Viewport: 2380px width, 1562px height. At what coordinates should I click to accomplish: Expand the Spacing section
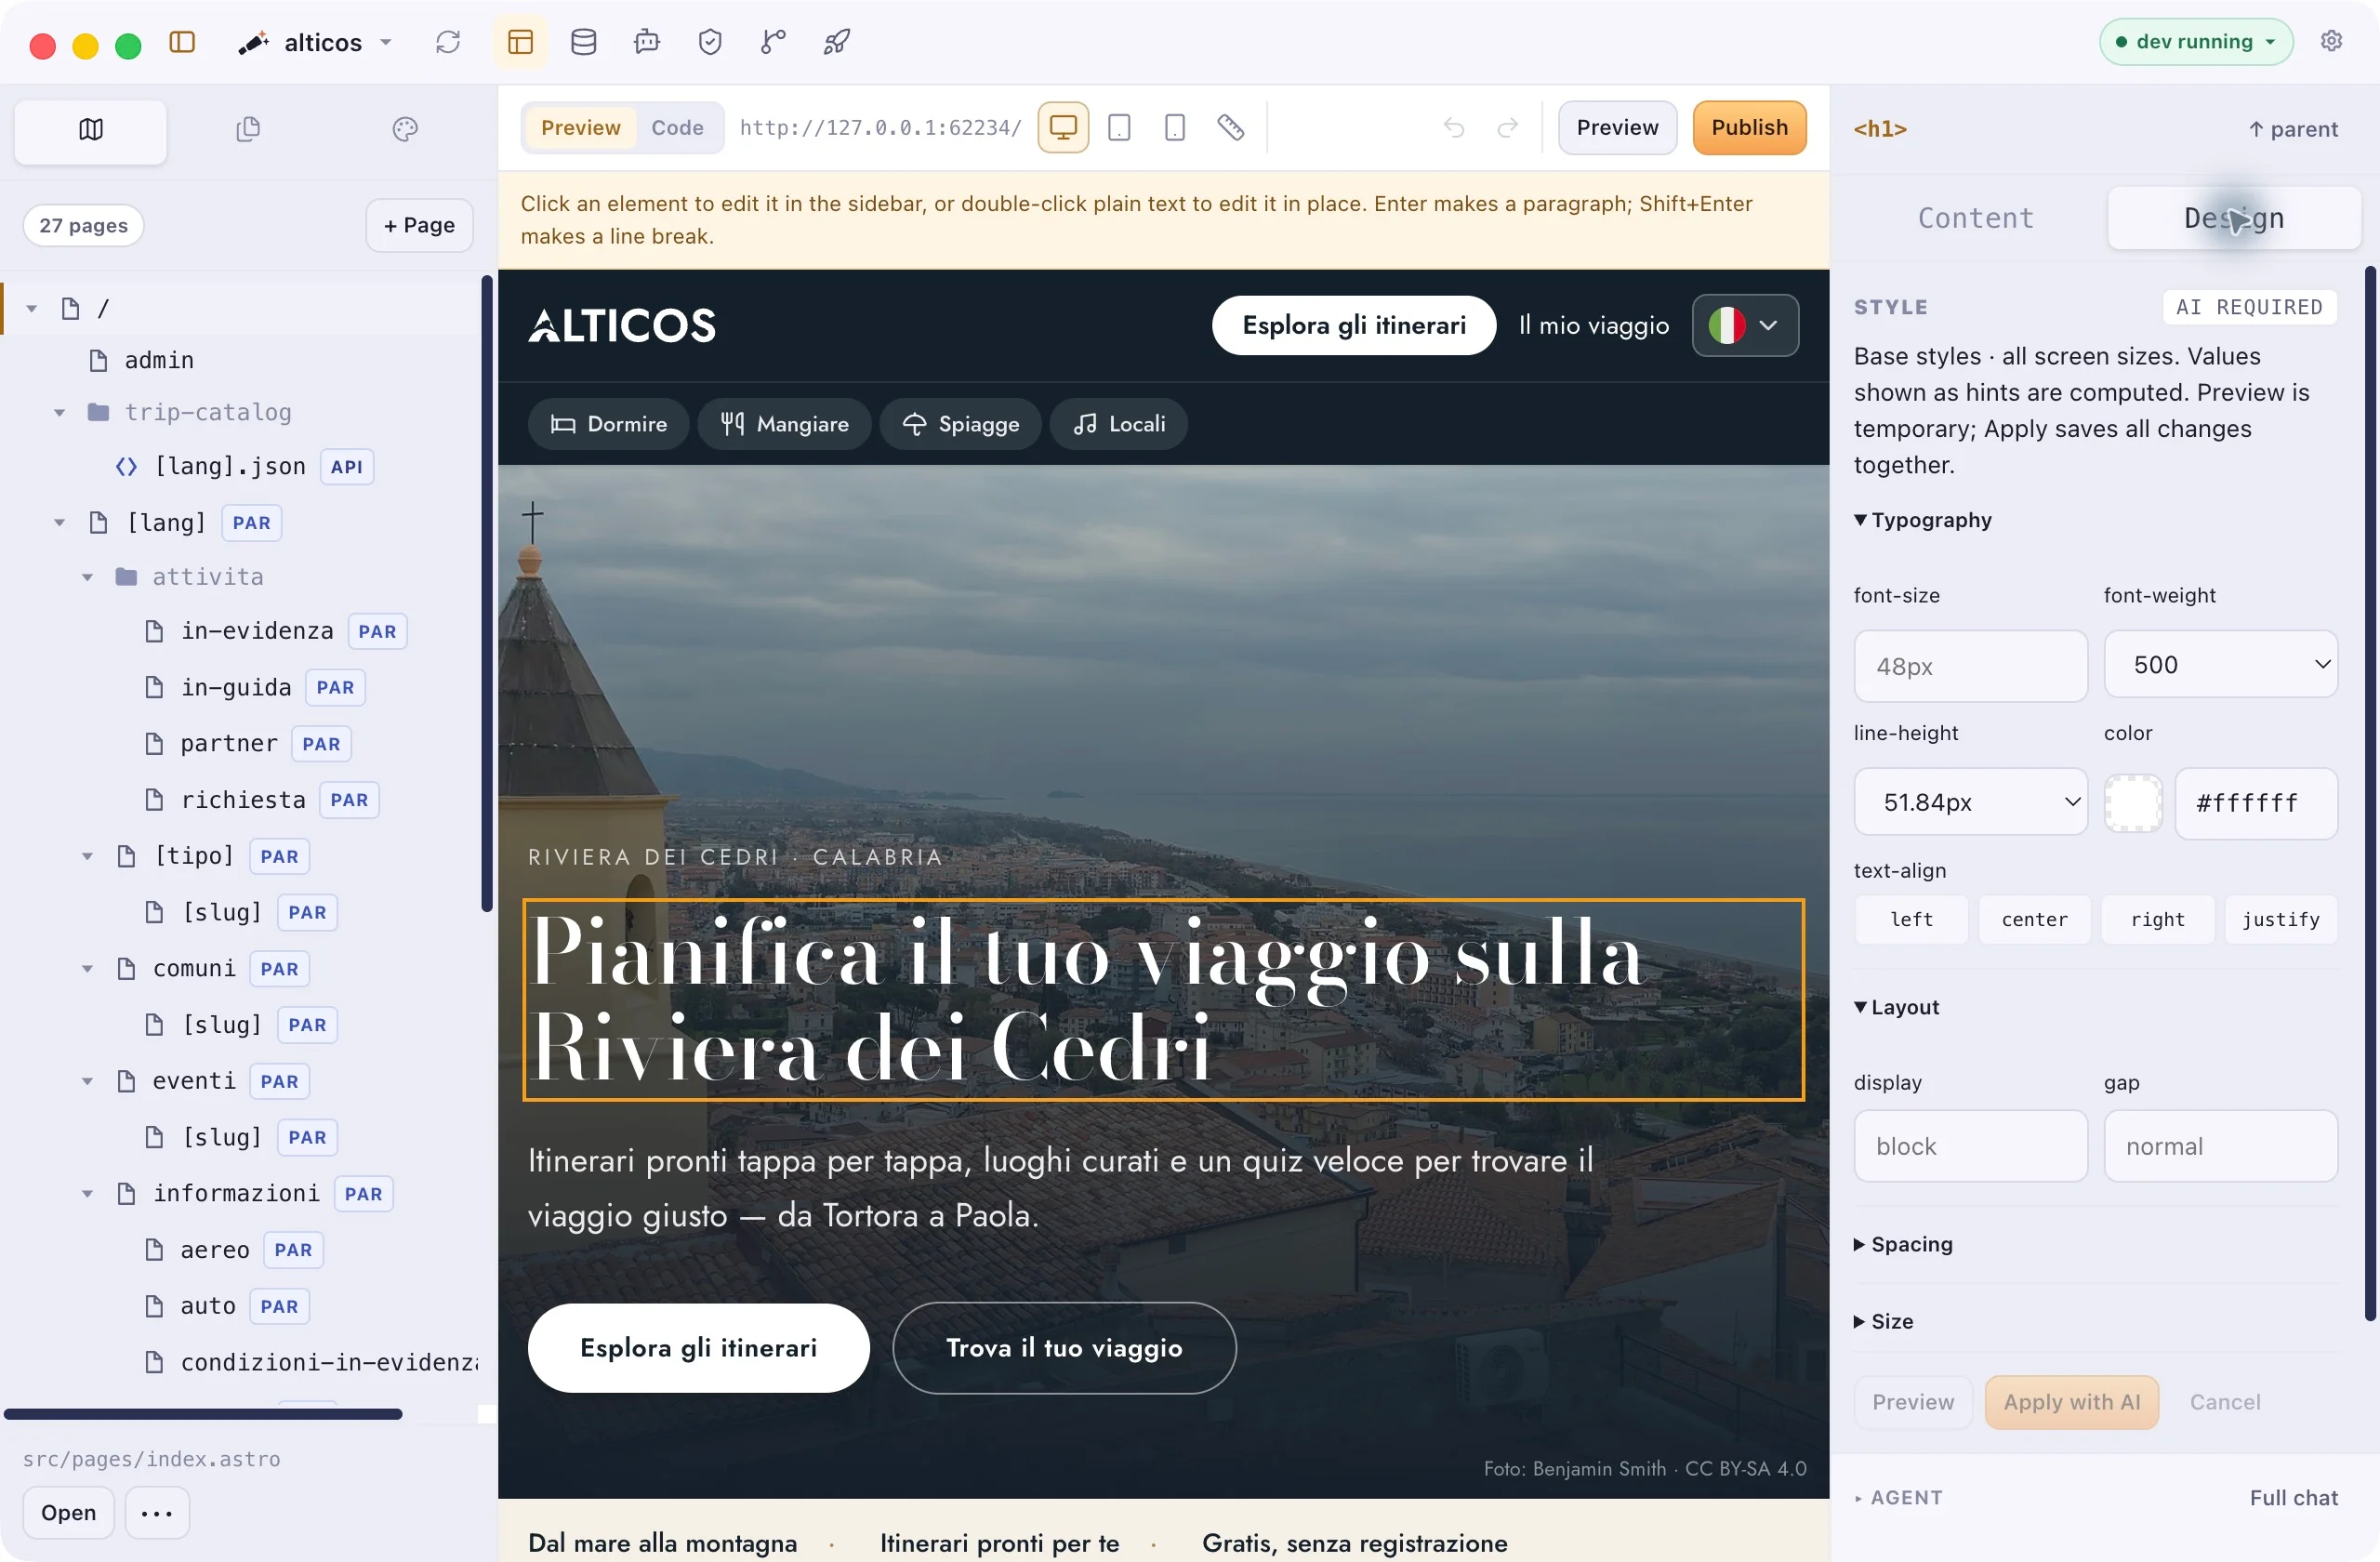[x=1904, y=1244]
